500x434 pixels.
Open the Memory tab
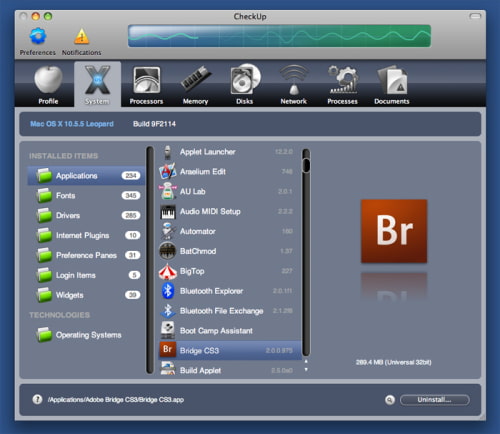click(x=195, y=84)
